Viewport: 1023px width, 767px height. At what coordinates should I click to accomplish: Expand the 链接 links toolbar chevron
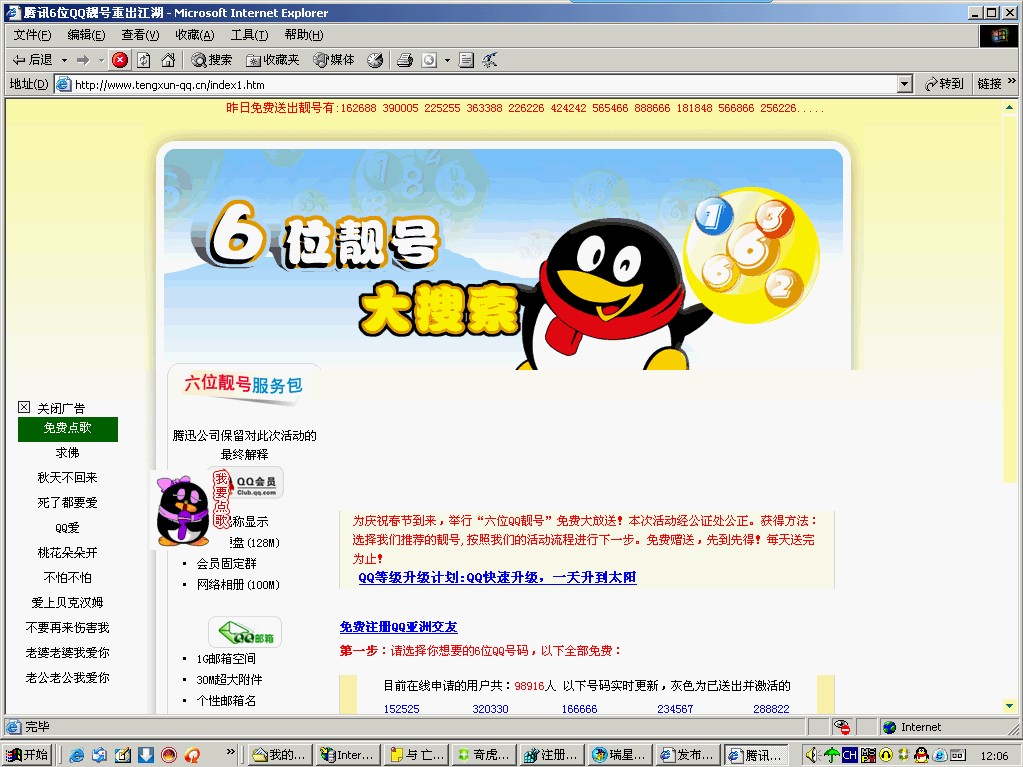coord(1012,81)
